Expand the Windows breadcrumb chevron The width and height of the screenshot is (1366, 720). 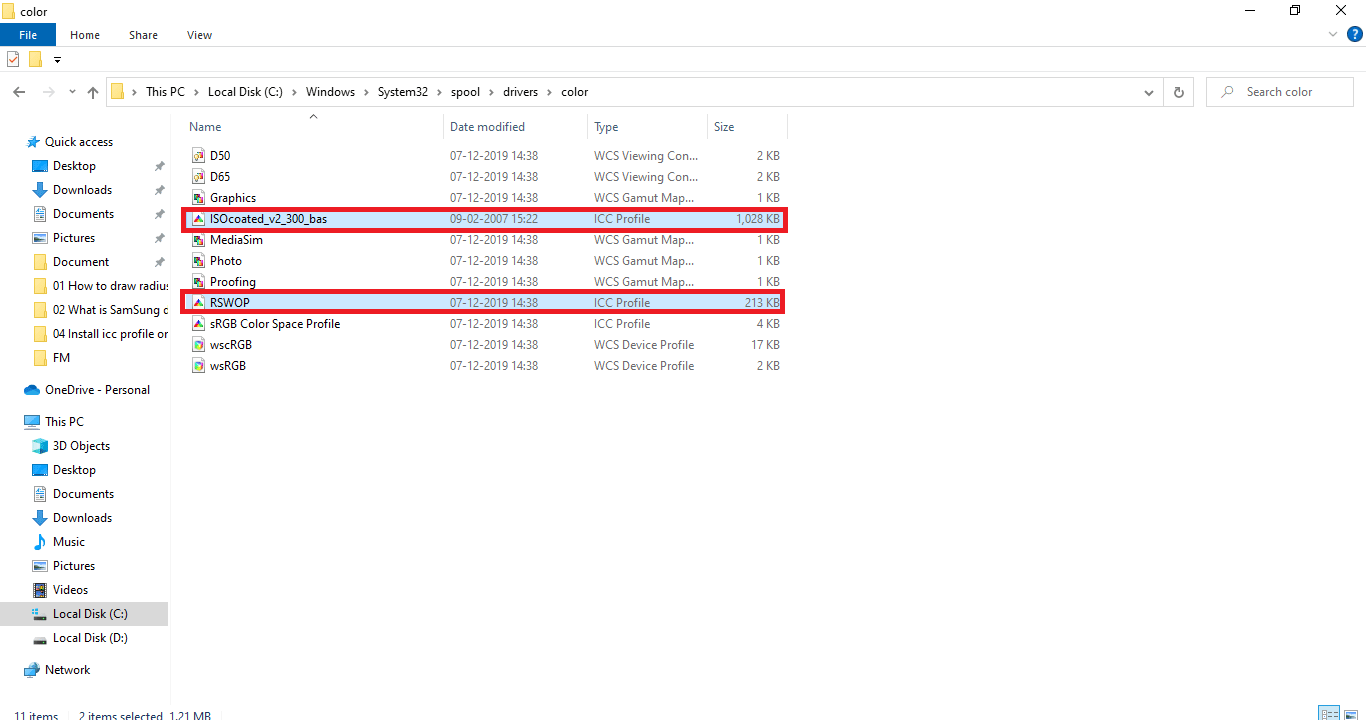(x=366, y=92)
